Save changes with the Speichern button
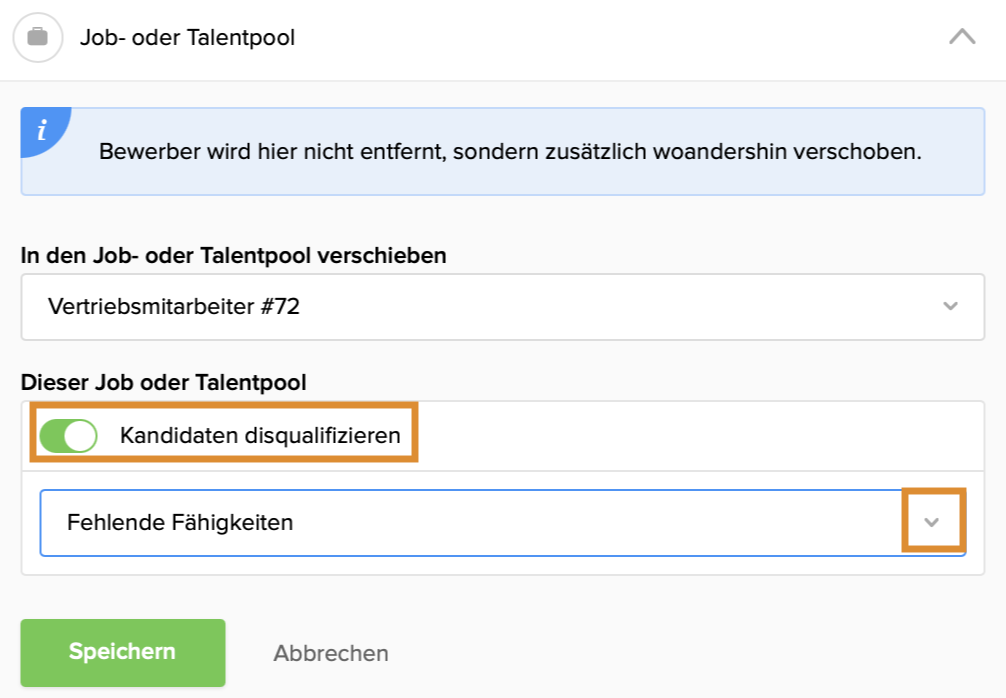Image resolution: width=1006 pixels, height=698 pixels. coord(123,652)
